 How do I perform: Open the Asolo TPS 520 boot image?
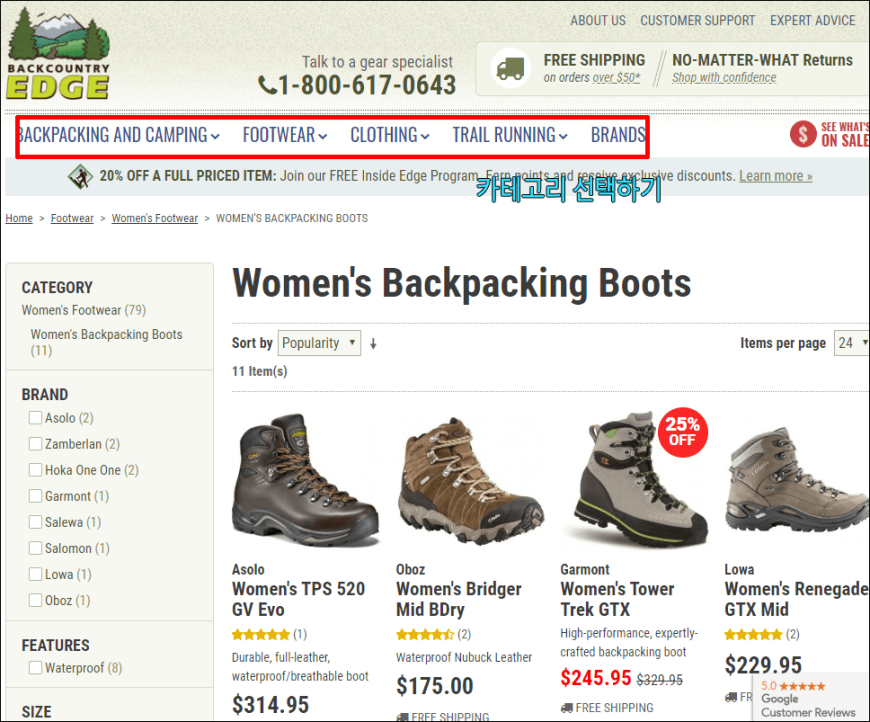[x=306, y=481]
